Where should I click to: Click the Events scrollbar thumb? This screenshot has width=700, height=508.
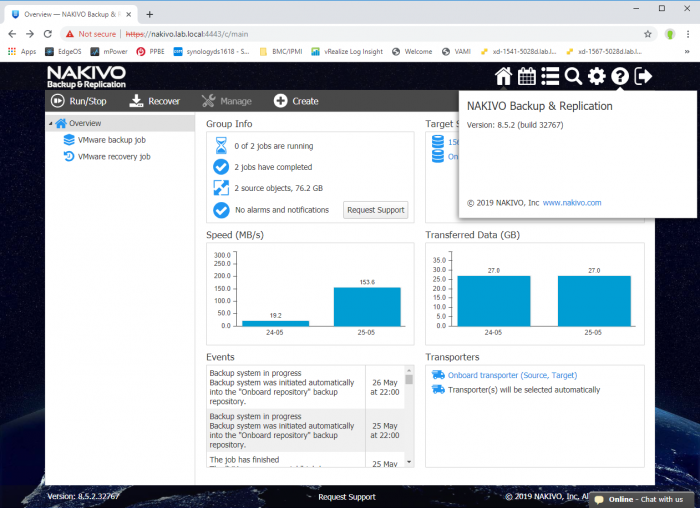(409, 379)
